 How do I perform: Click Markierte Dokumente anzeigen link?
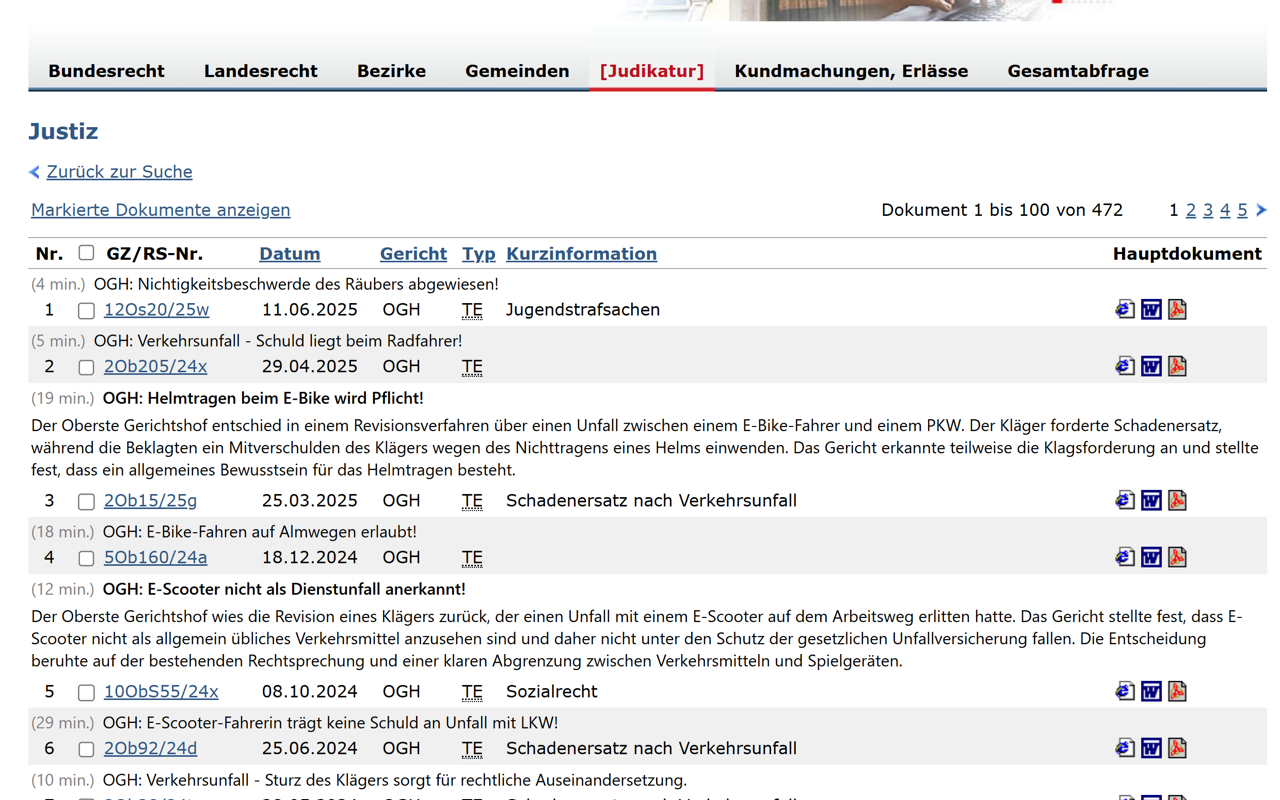pyautogui.click(x=161, y=210)
